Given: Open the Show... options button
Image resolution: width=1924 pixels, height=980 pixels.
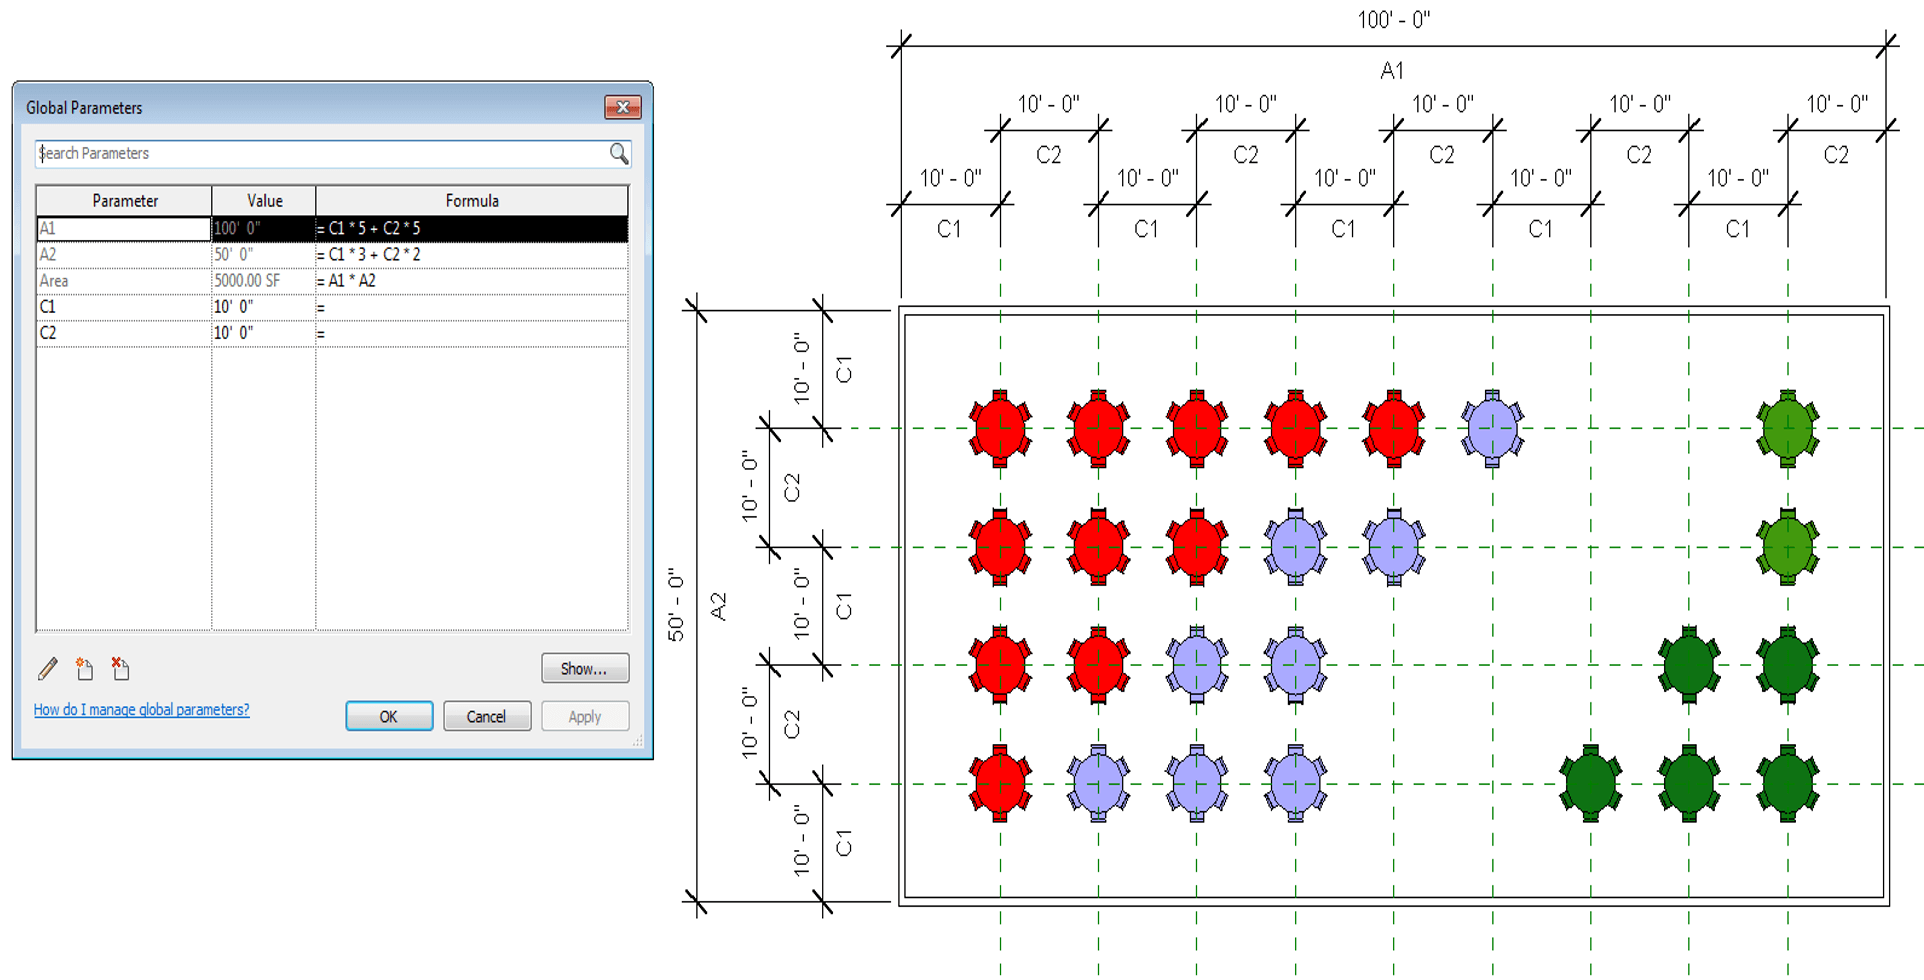Looking at the screenshot, I should pyautogui.click(x=584, y=669).
